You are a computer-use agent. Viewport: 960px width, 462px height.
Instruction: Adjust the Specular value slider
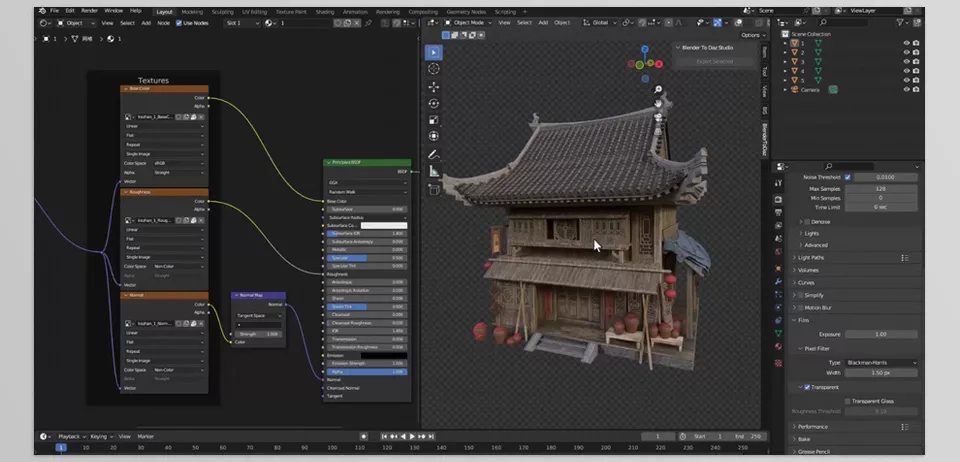point(366,258)
